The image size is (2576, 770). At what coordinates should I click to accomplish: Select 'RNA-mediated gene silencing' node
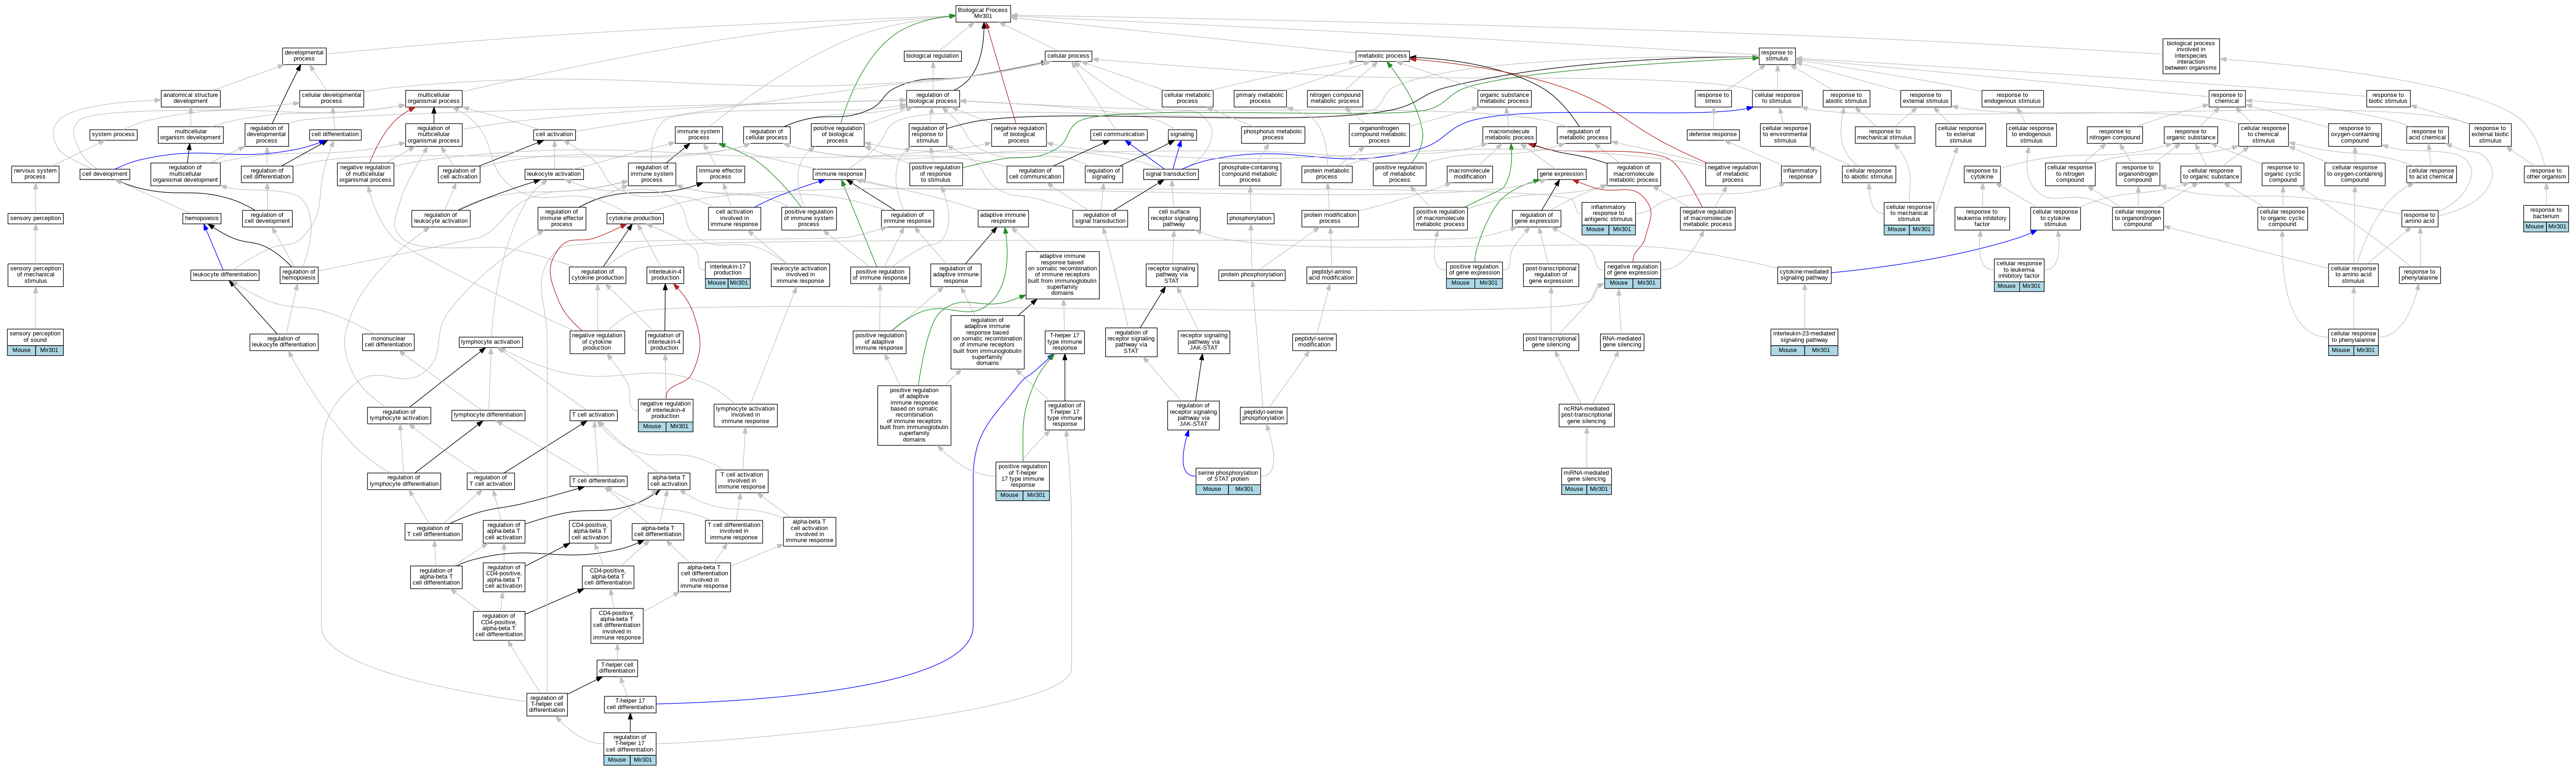(1621, 342)
